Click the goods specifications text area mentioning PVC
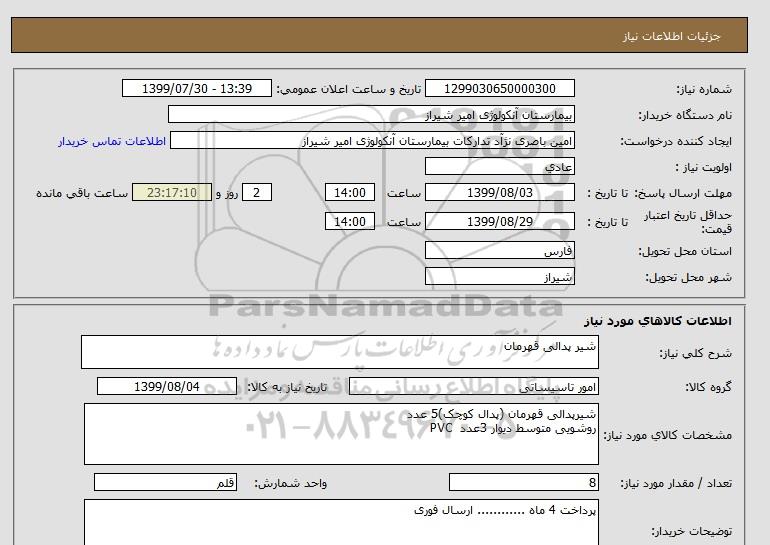Image resolution: width=770 pixels, height=545 pixels. point(341,434)
